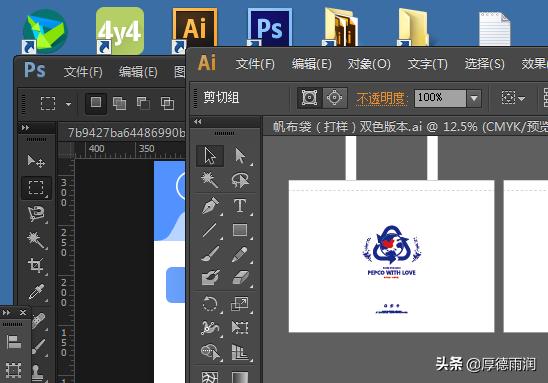
Task: Select the Crop tool in Photoshop
Action: click(x=36, y=266)
